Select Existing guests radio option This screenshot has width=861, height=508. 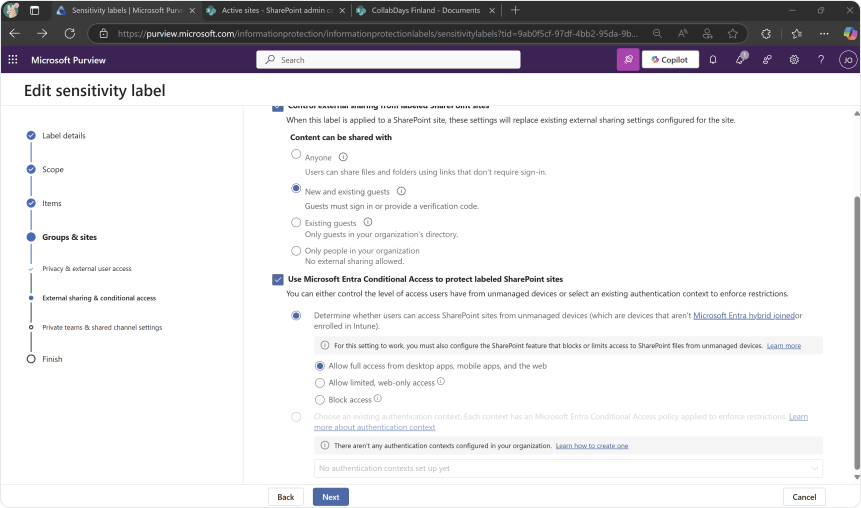(x=296, y=222)
